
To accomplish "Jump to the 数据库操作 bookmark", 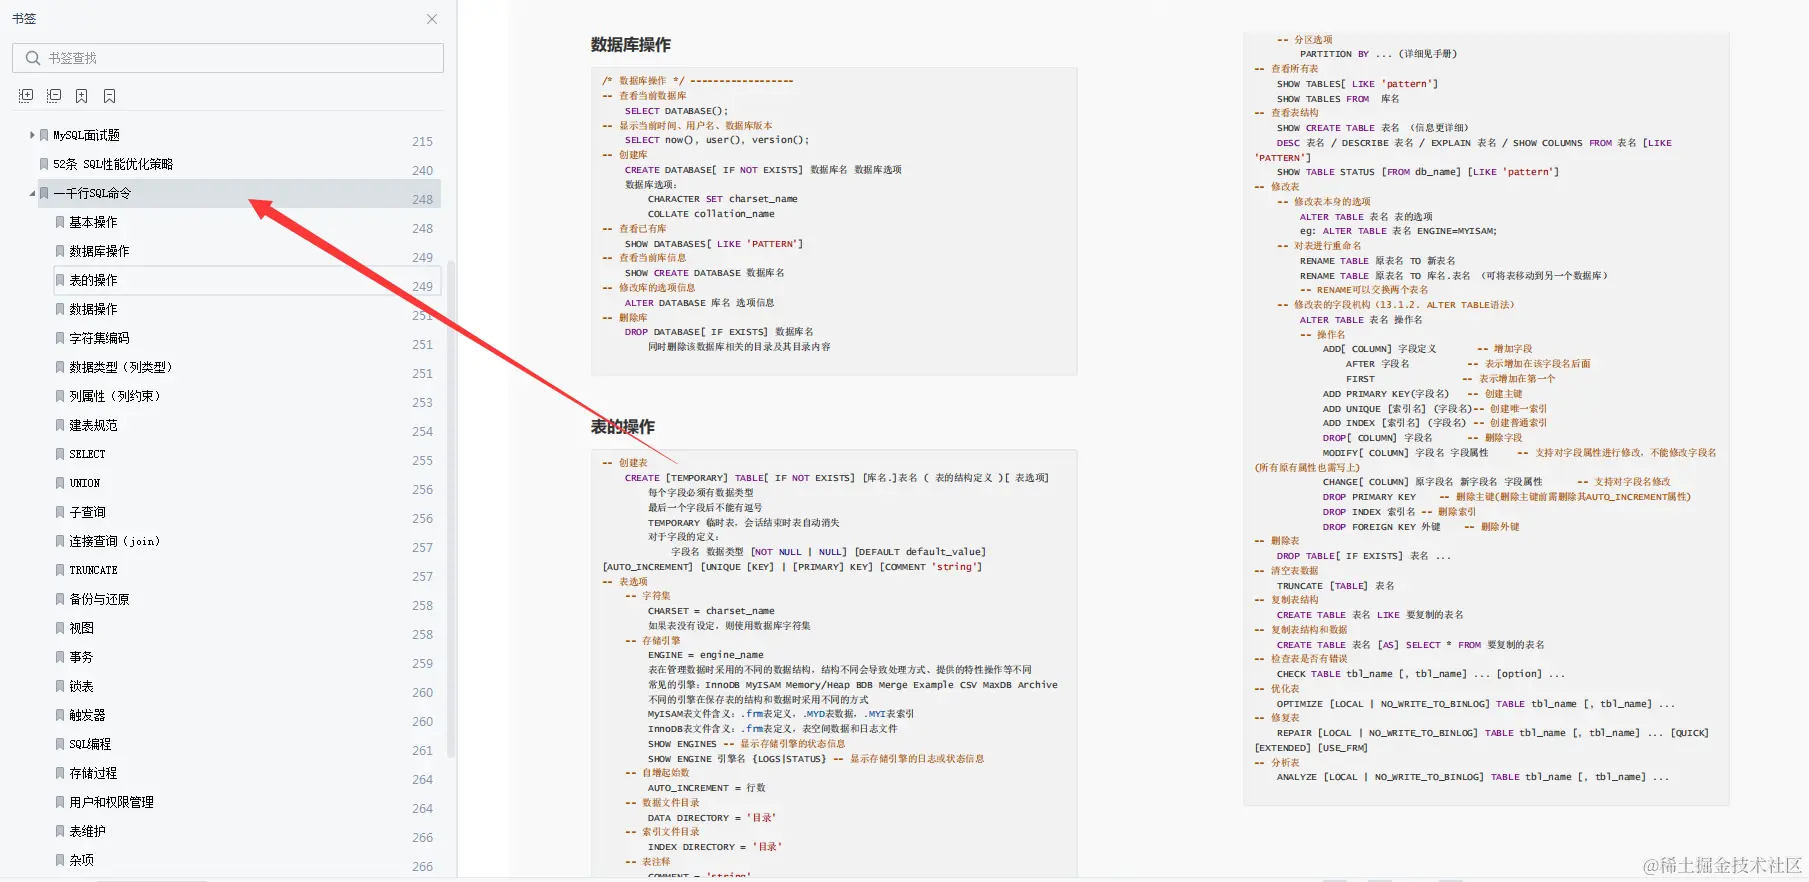I will tap(99, 251).
